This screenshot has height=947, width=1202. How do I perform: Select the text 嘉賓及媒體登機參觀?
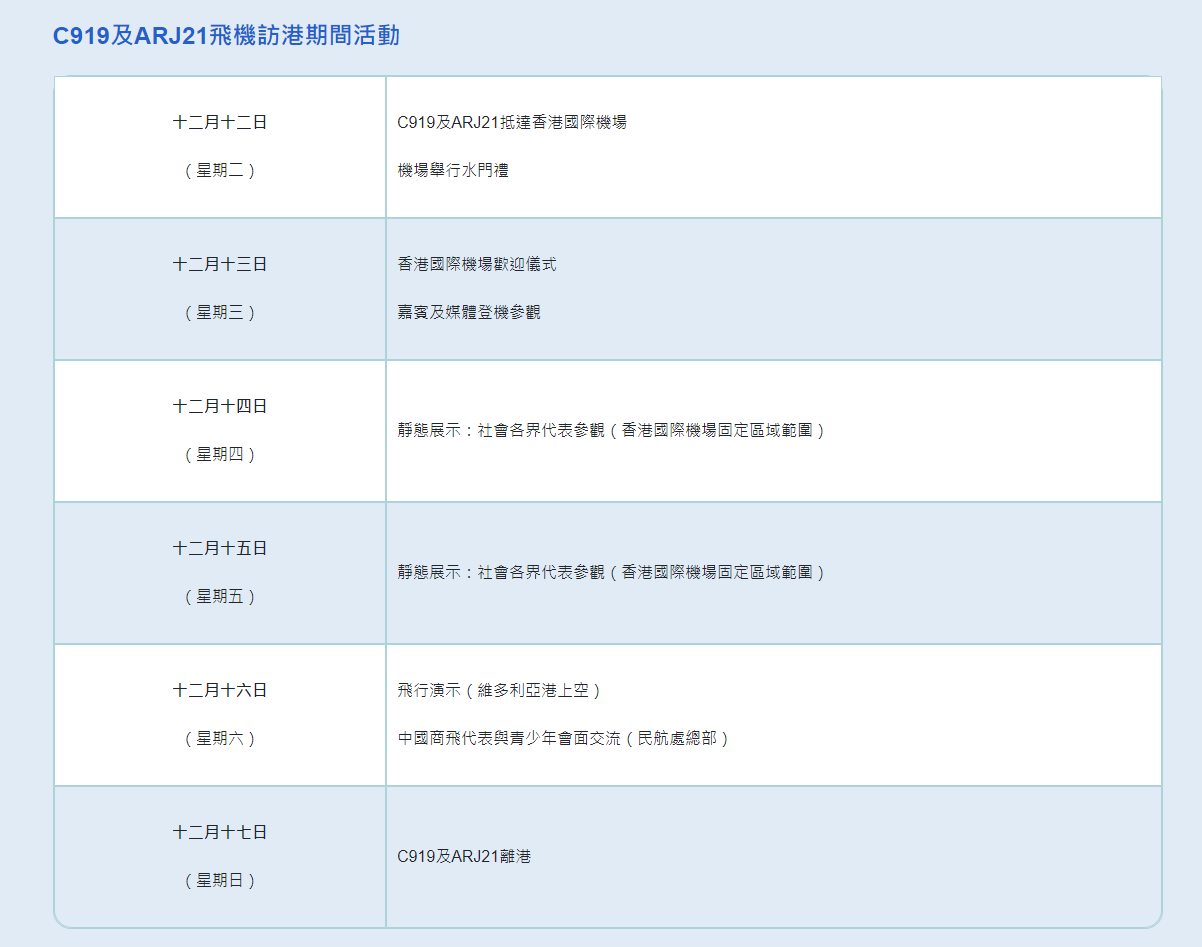pos(469,313)
